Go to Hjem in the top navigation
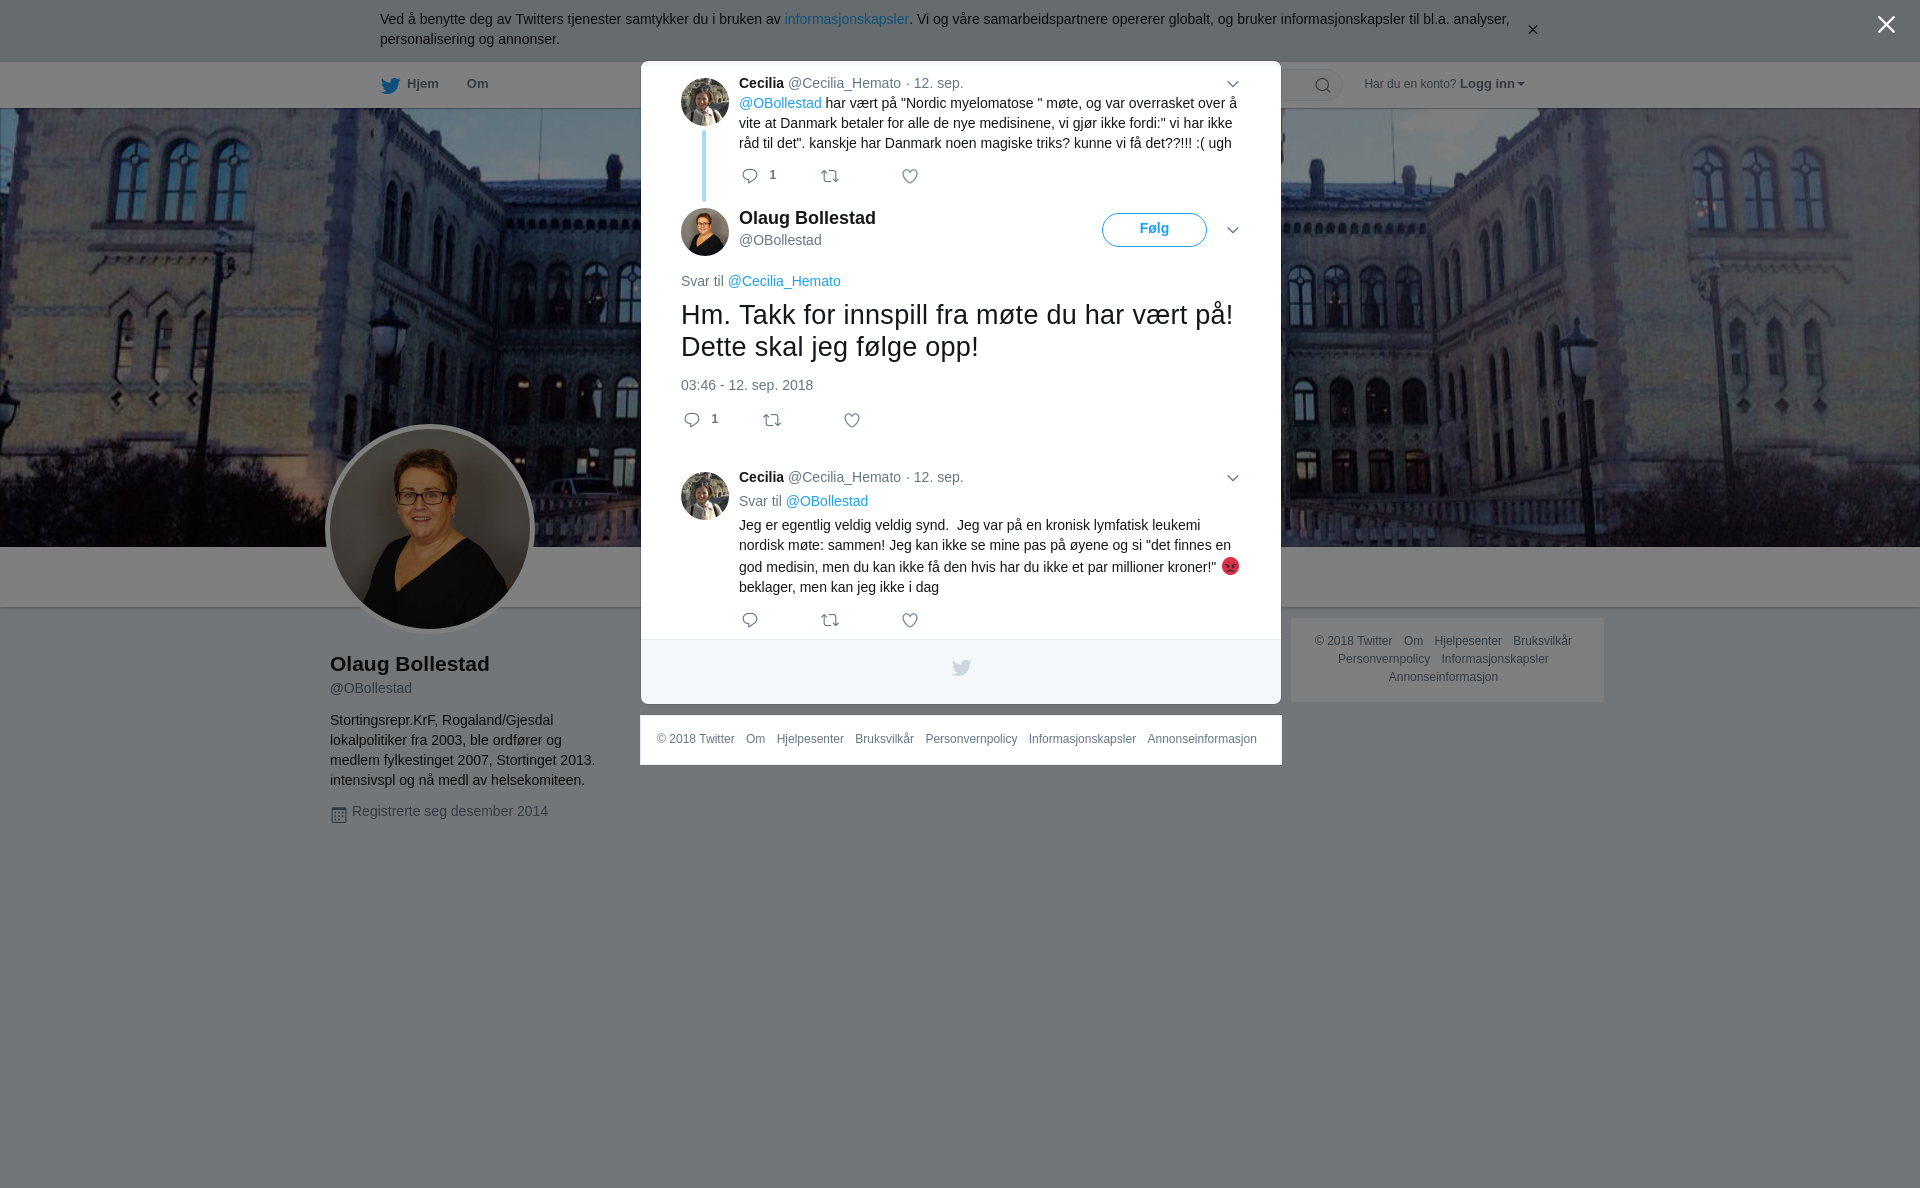 410,84
